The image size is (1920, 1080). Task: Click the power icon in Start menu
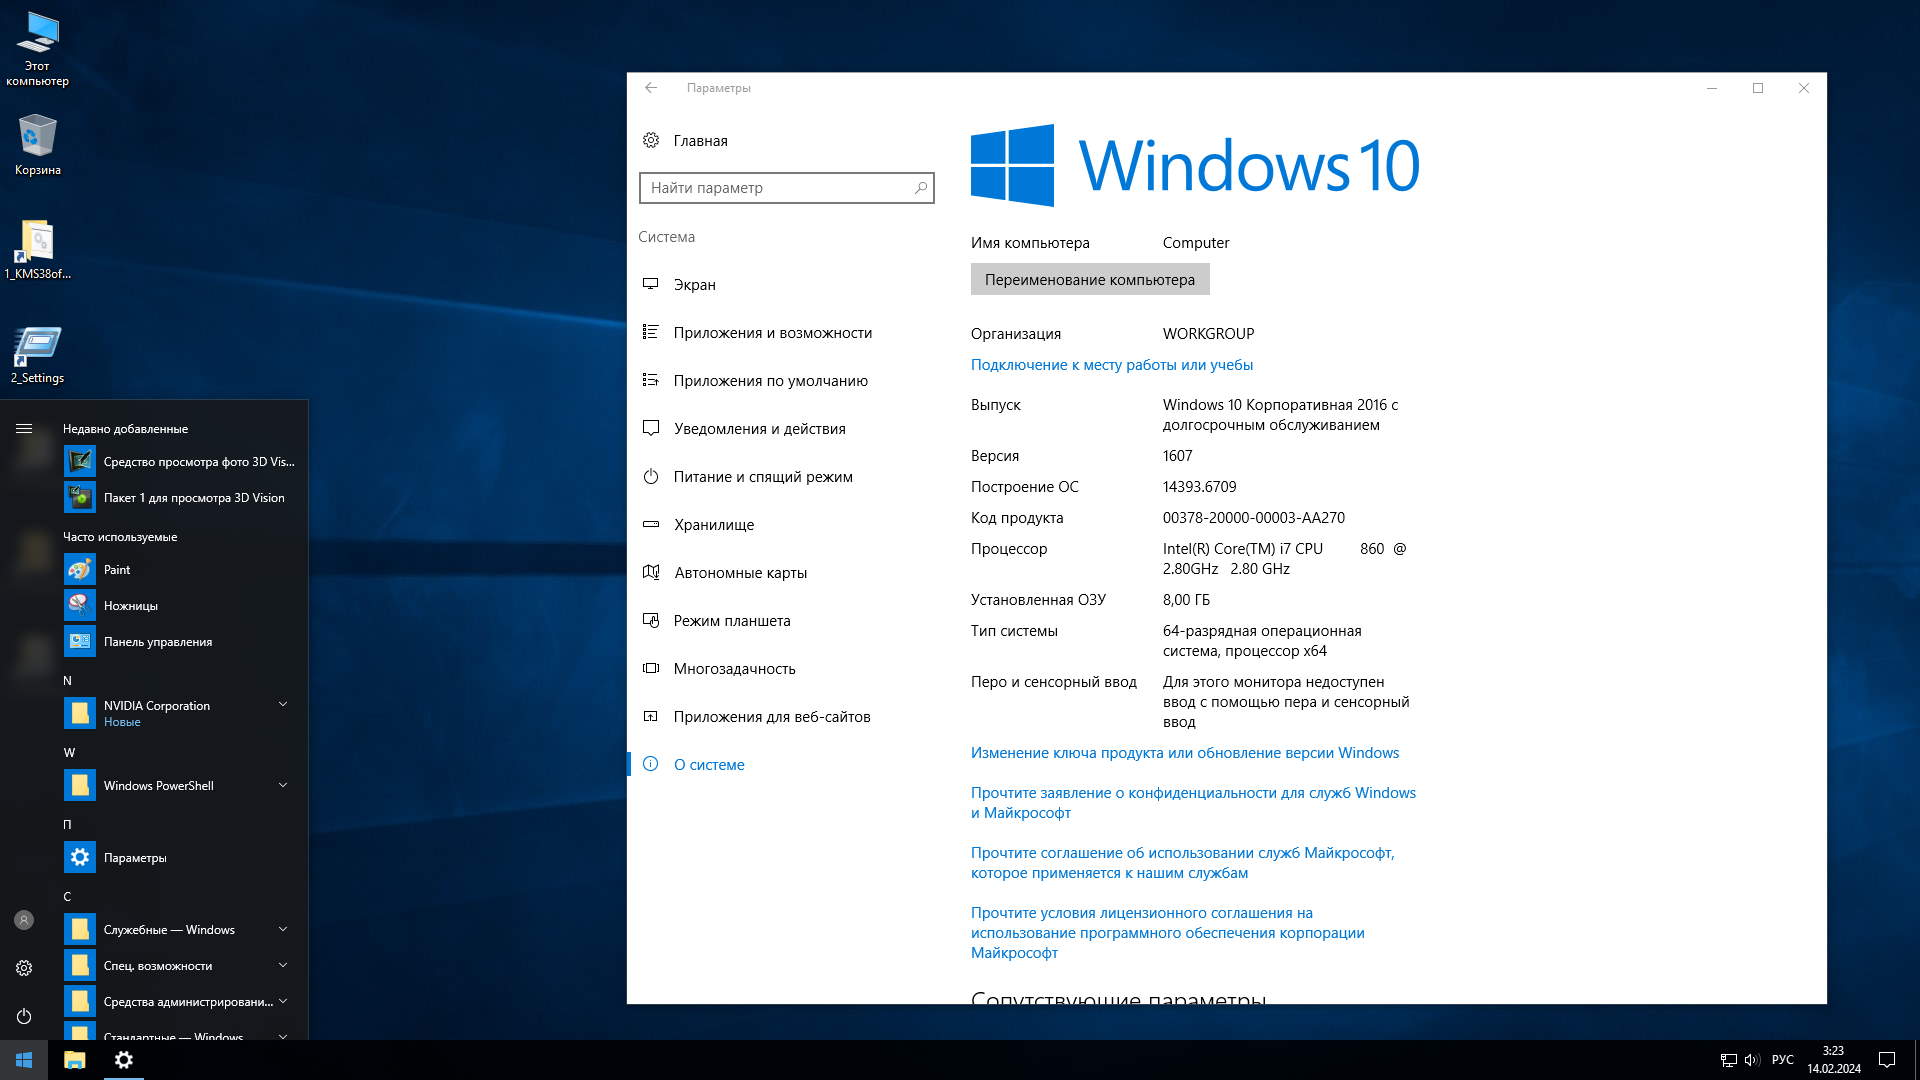[24, 1016]
